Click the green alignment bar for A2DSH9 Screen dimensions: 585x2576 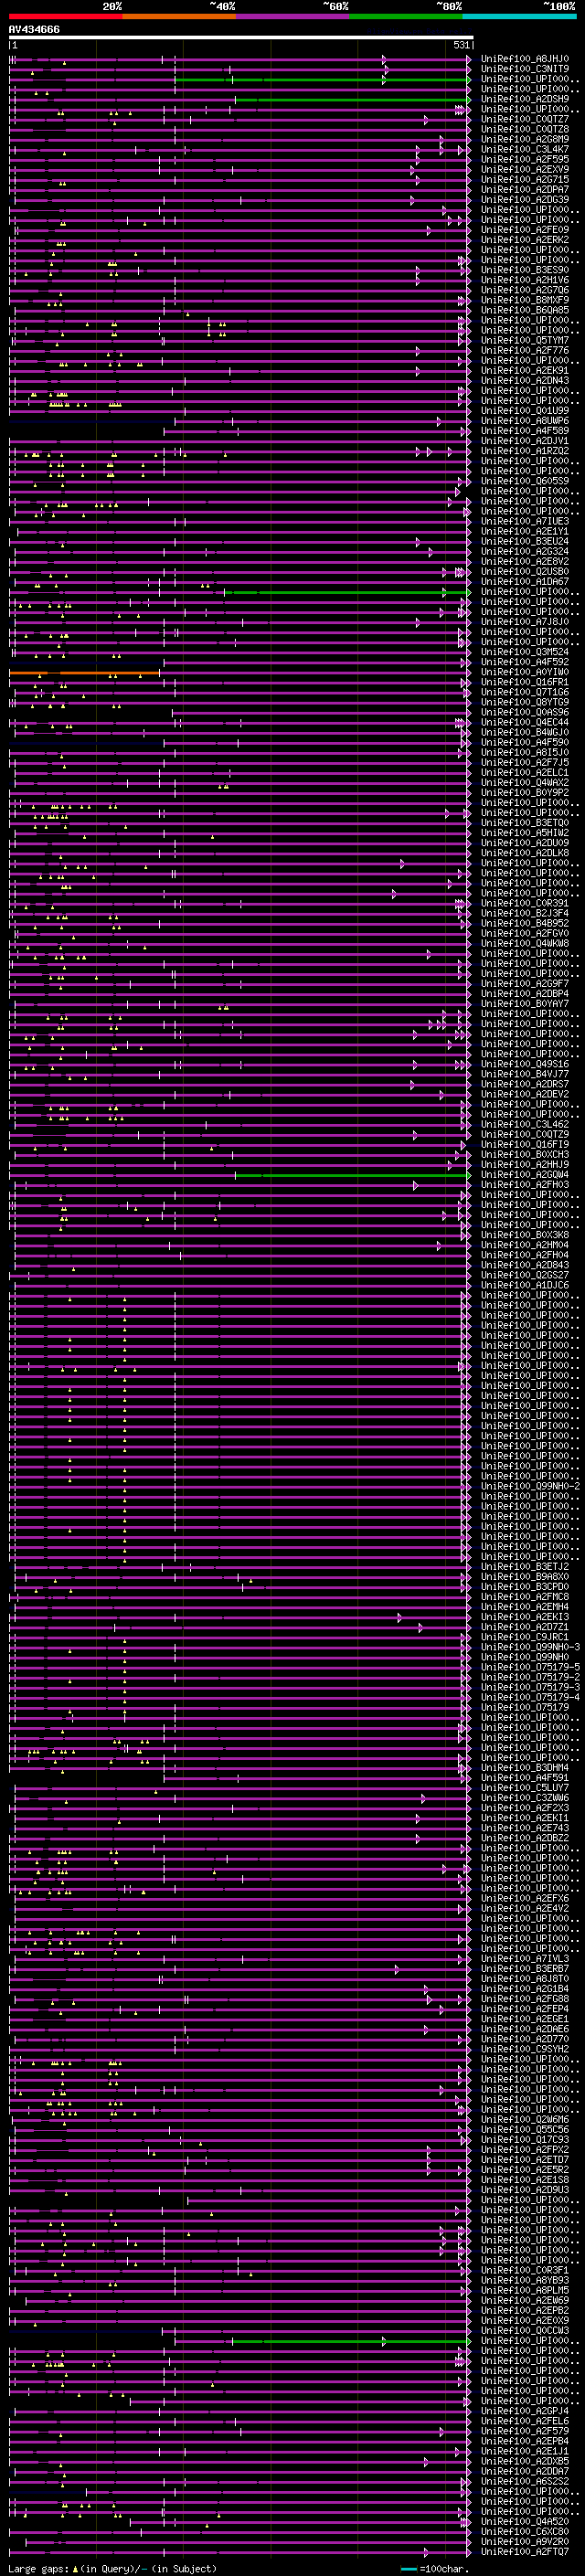pyautogui.click(x=352, y=100)
